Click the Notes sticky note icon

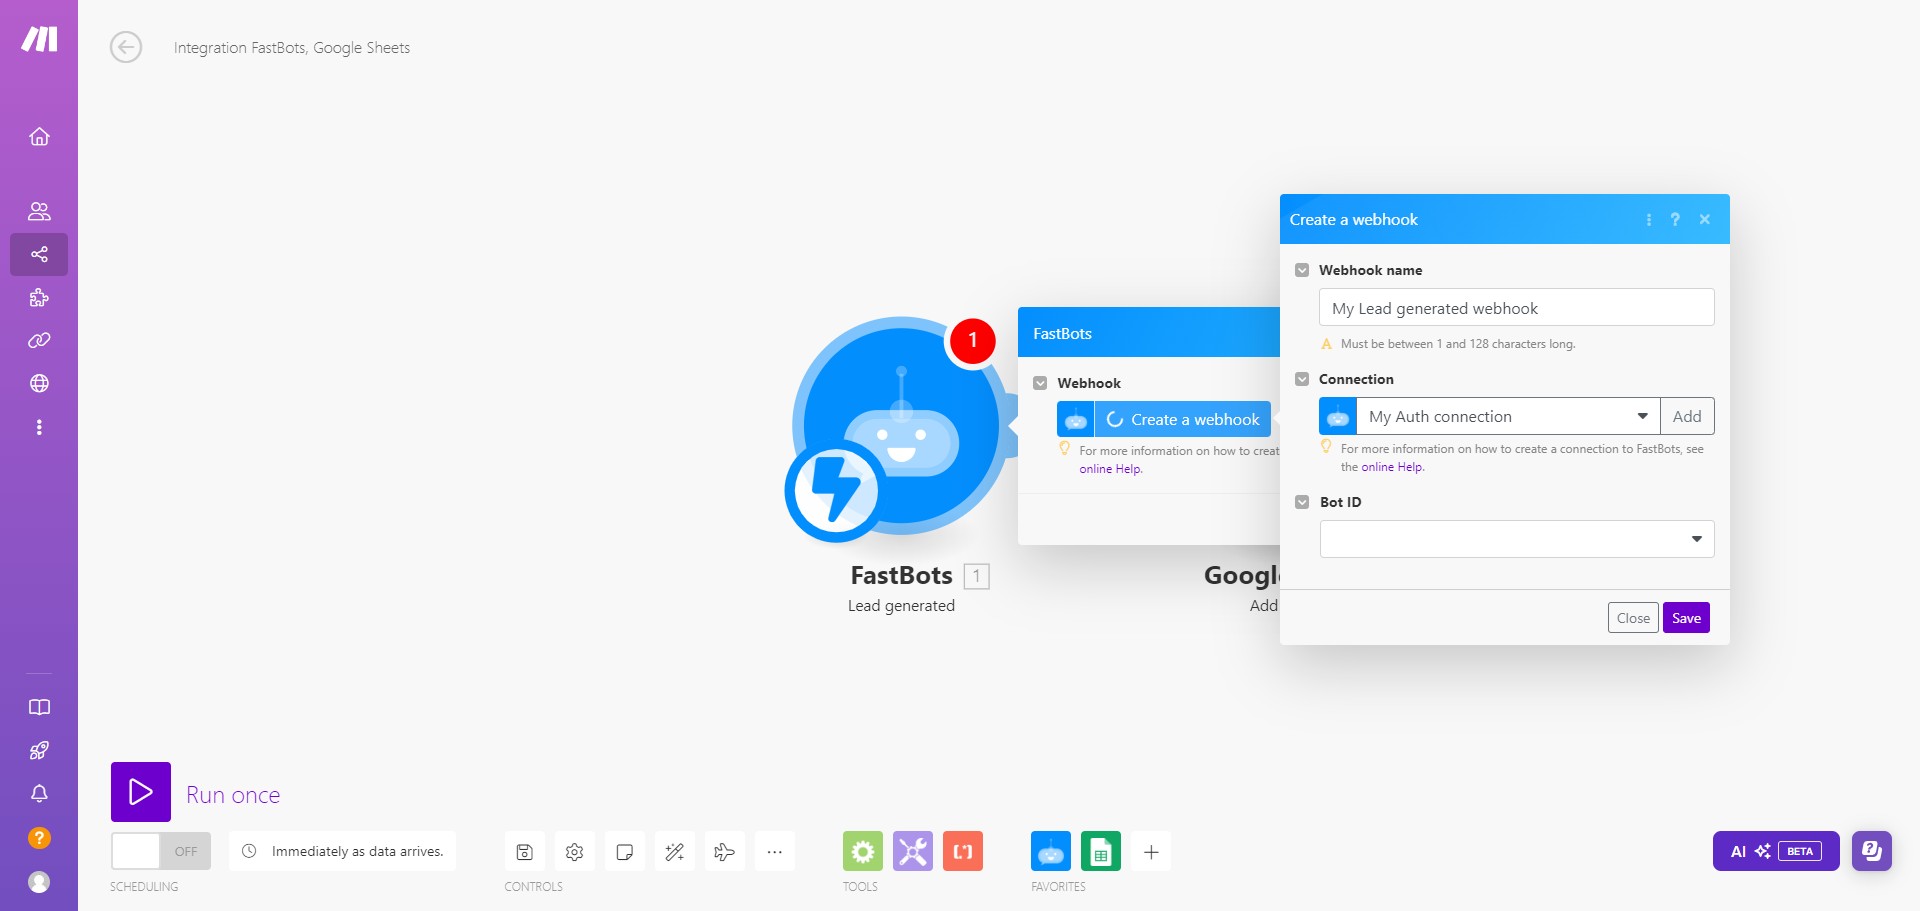[624, 852]
